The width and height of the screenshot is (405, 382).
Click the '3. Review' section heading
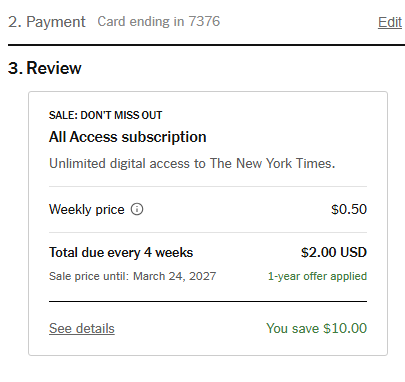45,68
